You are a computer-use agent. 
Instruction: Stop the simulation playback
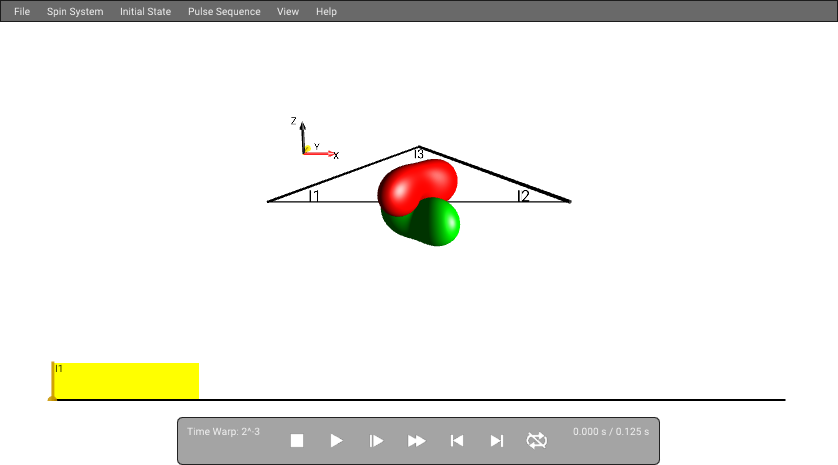tap(297, 441)
